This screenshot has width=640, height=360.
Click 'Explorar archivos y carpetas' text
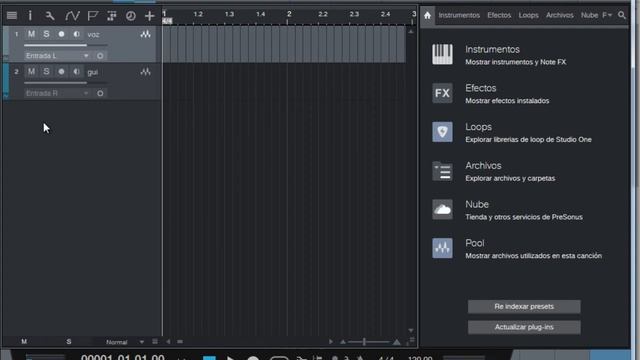510,178
